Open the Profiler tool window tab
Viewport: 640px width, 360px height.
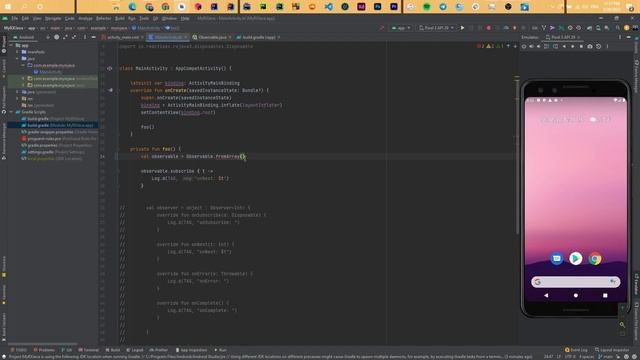pyautogui.click(x=158, y=350)
